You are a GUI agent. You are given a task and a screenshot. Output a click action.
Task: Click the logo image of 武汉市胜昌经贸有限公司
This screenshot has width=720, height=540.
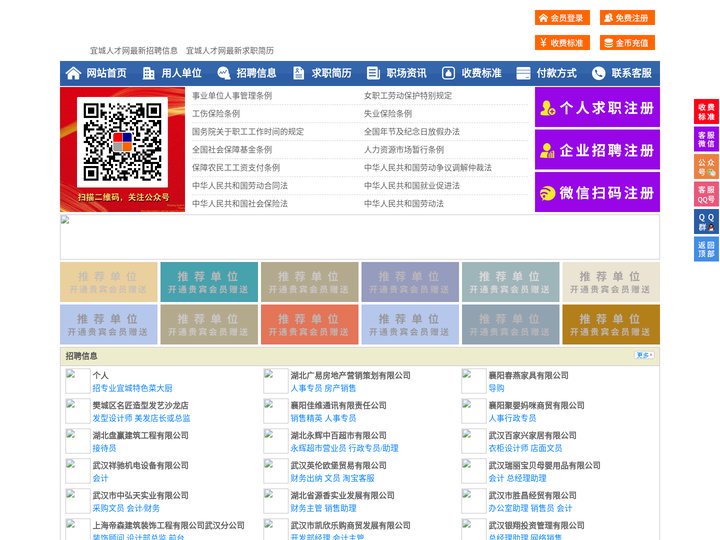(x=473, y=501)
